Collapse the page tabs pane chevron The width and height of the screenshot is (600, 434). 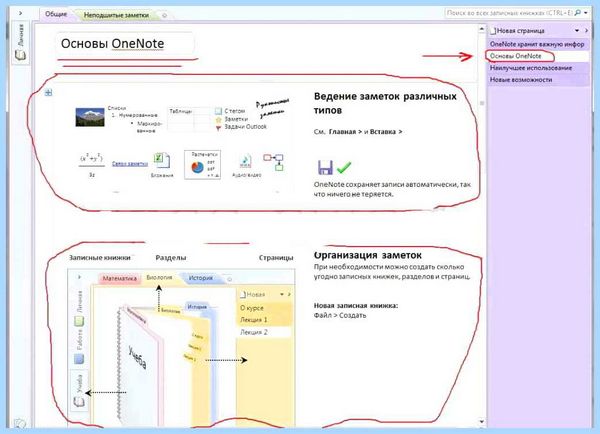coord(586,31)
